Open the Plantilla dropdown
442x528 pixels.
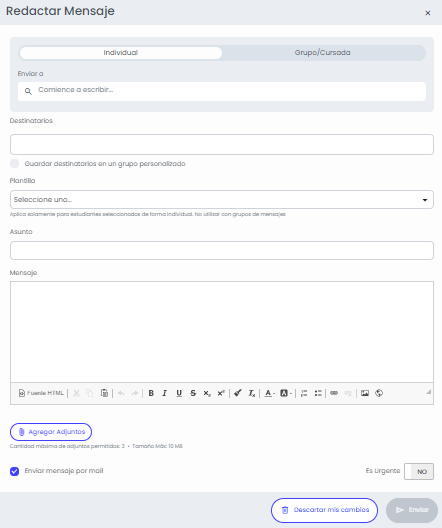click(222, 200)
